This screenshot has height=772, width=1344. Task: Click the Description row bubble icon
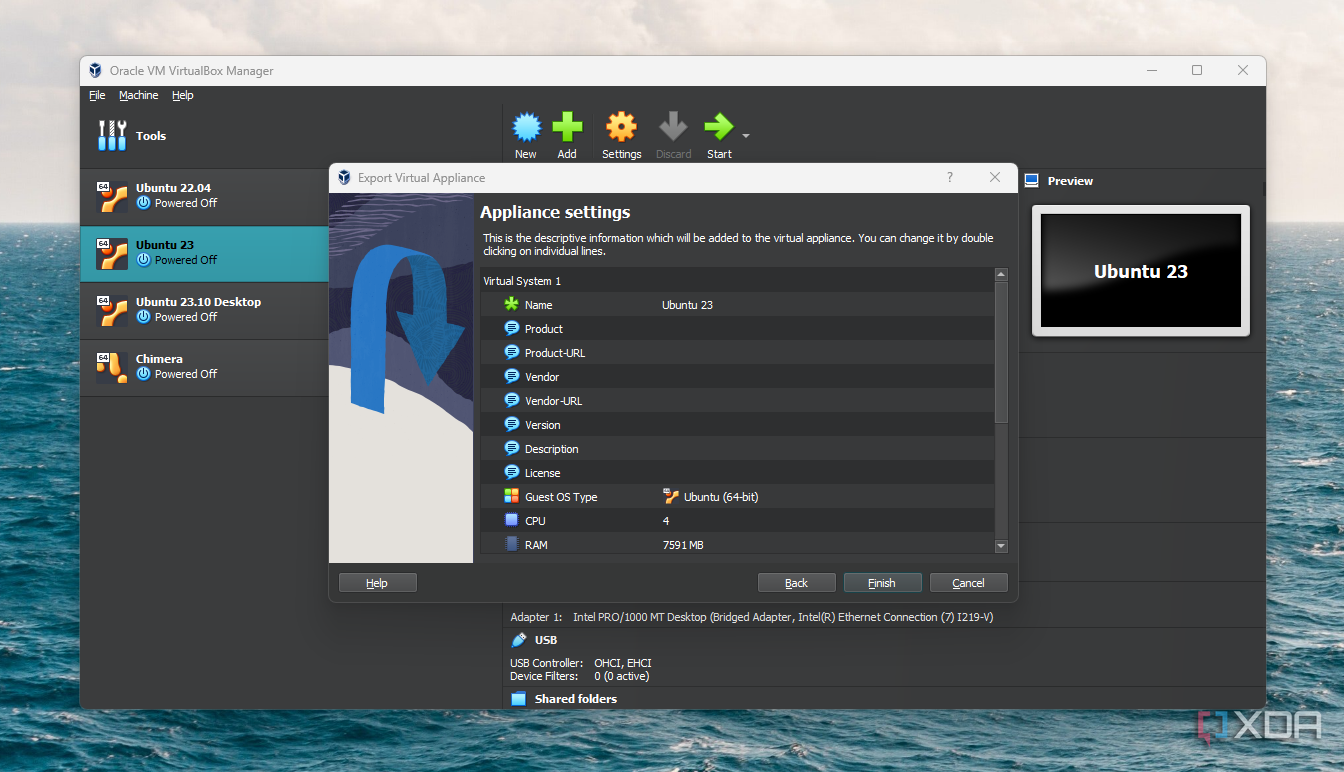(512, 448)
